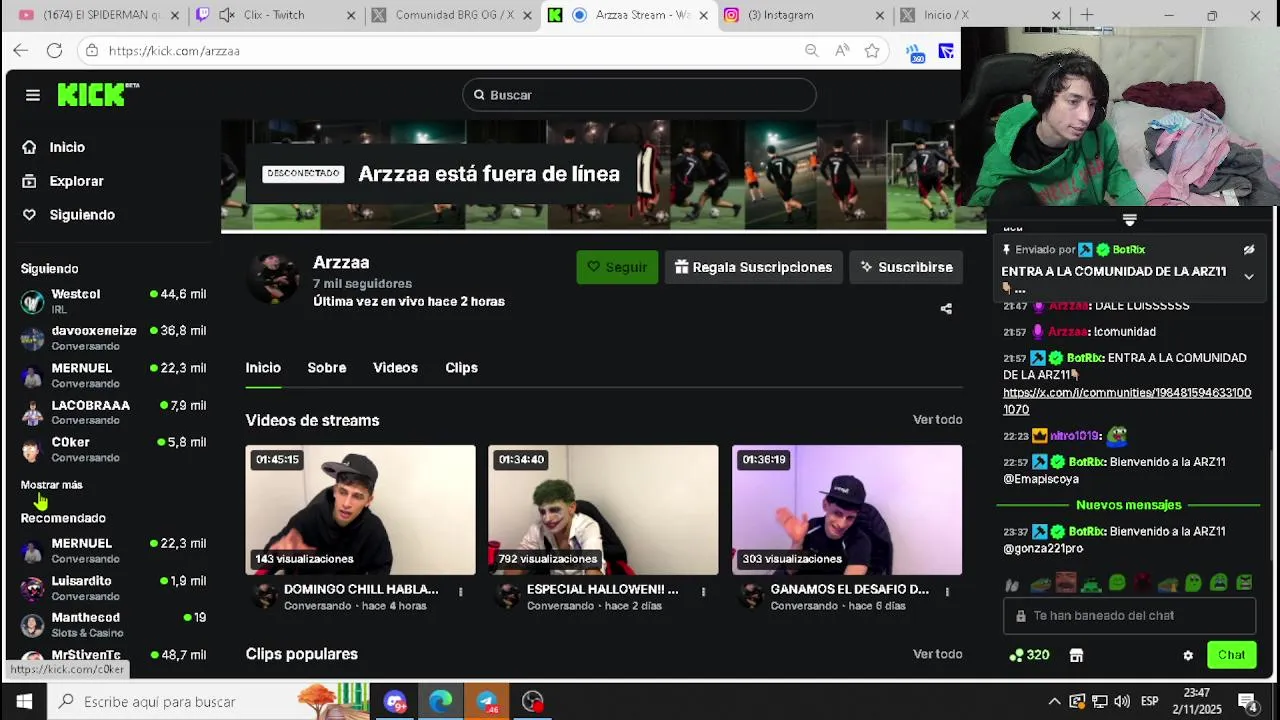Activate read aloud icon in address bar
The width and height of the screenshot is (1280, 720).
click(x=842, y=51)
